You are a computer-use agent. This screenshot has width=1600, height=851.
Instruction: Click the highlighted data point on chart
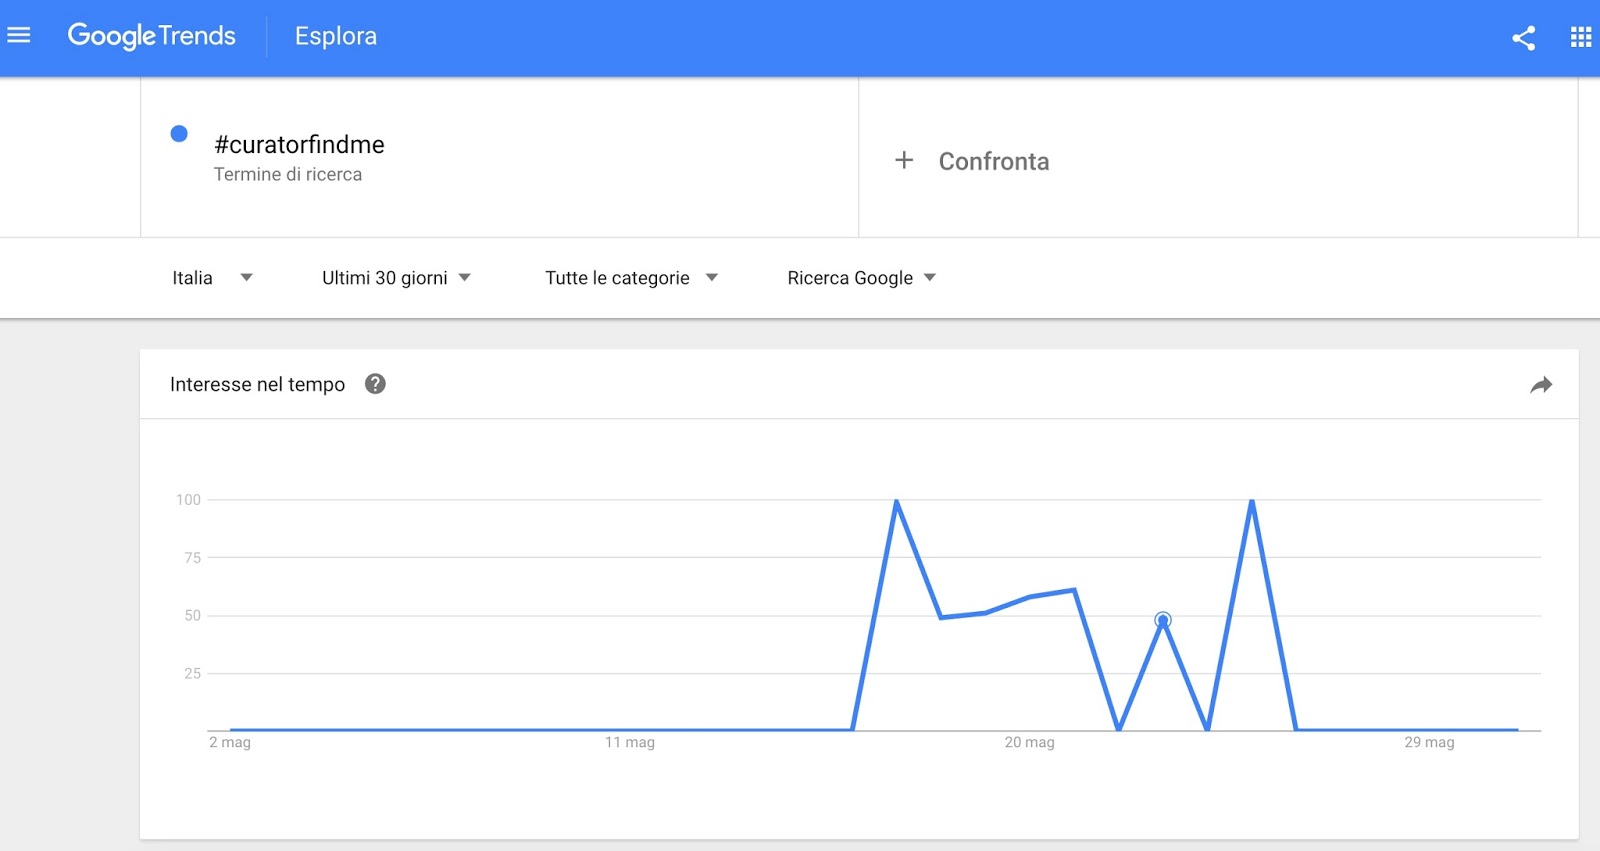pos(1163,620)
